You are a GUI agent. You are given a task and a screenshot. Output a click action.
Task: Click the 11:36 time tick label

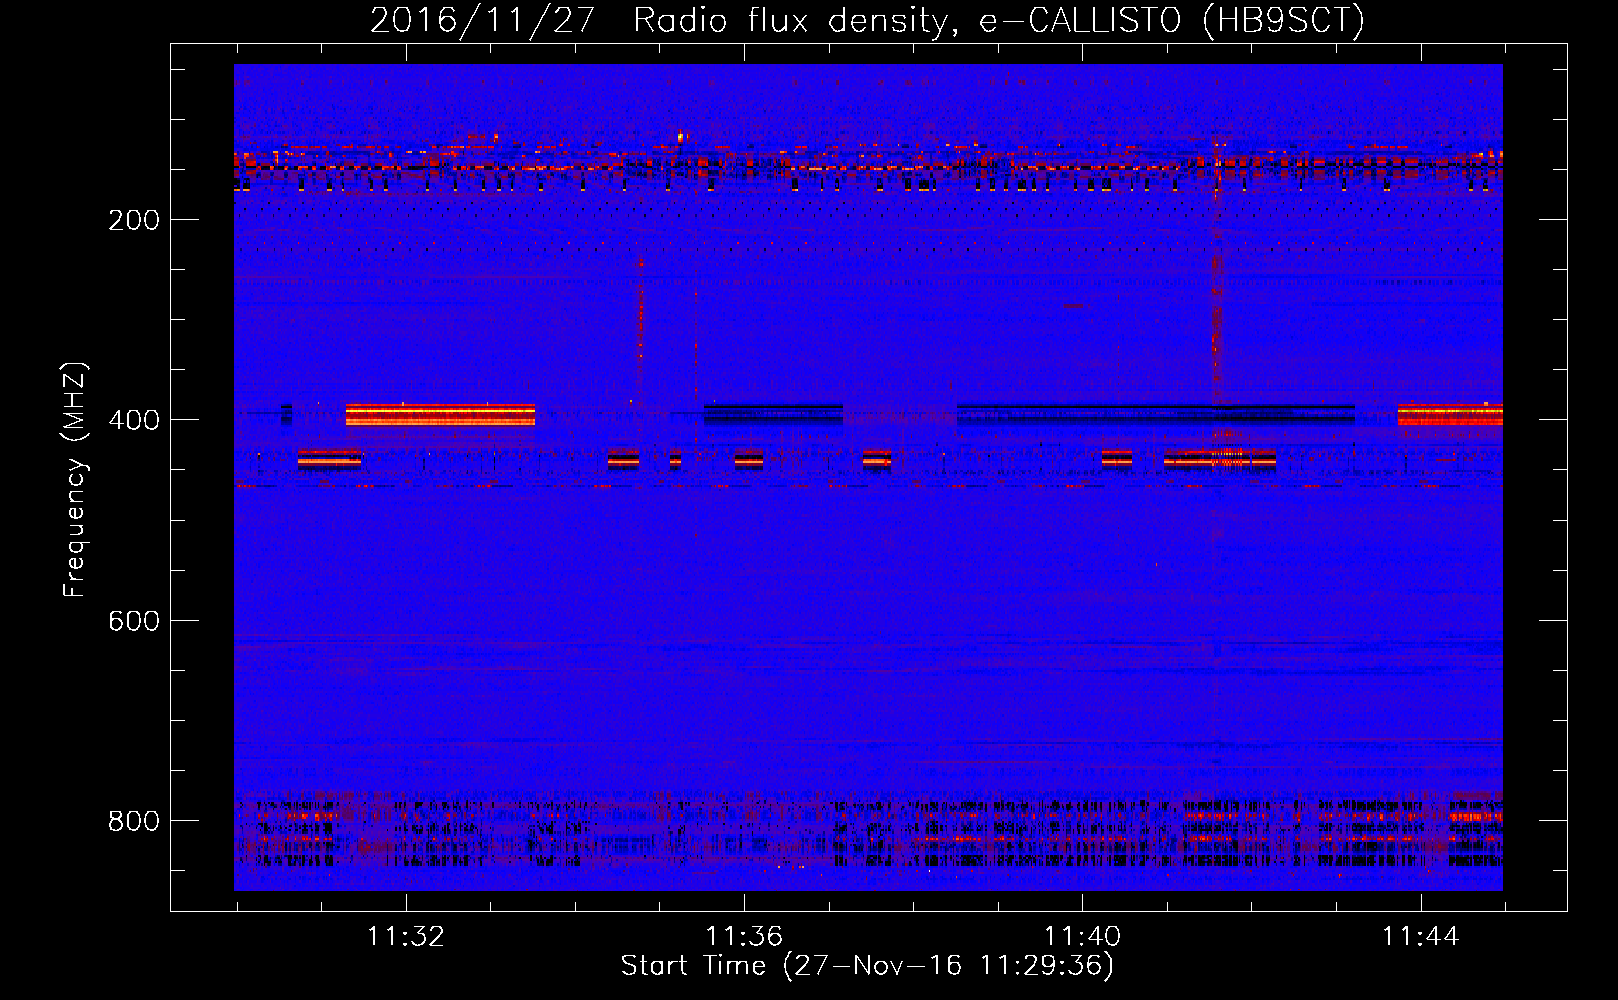743,937
